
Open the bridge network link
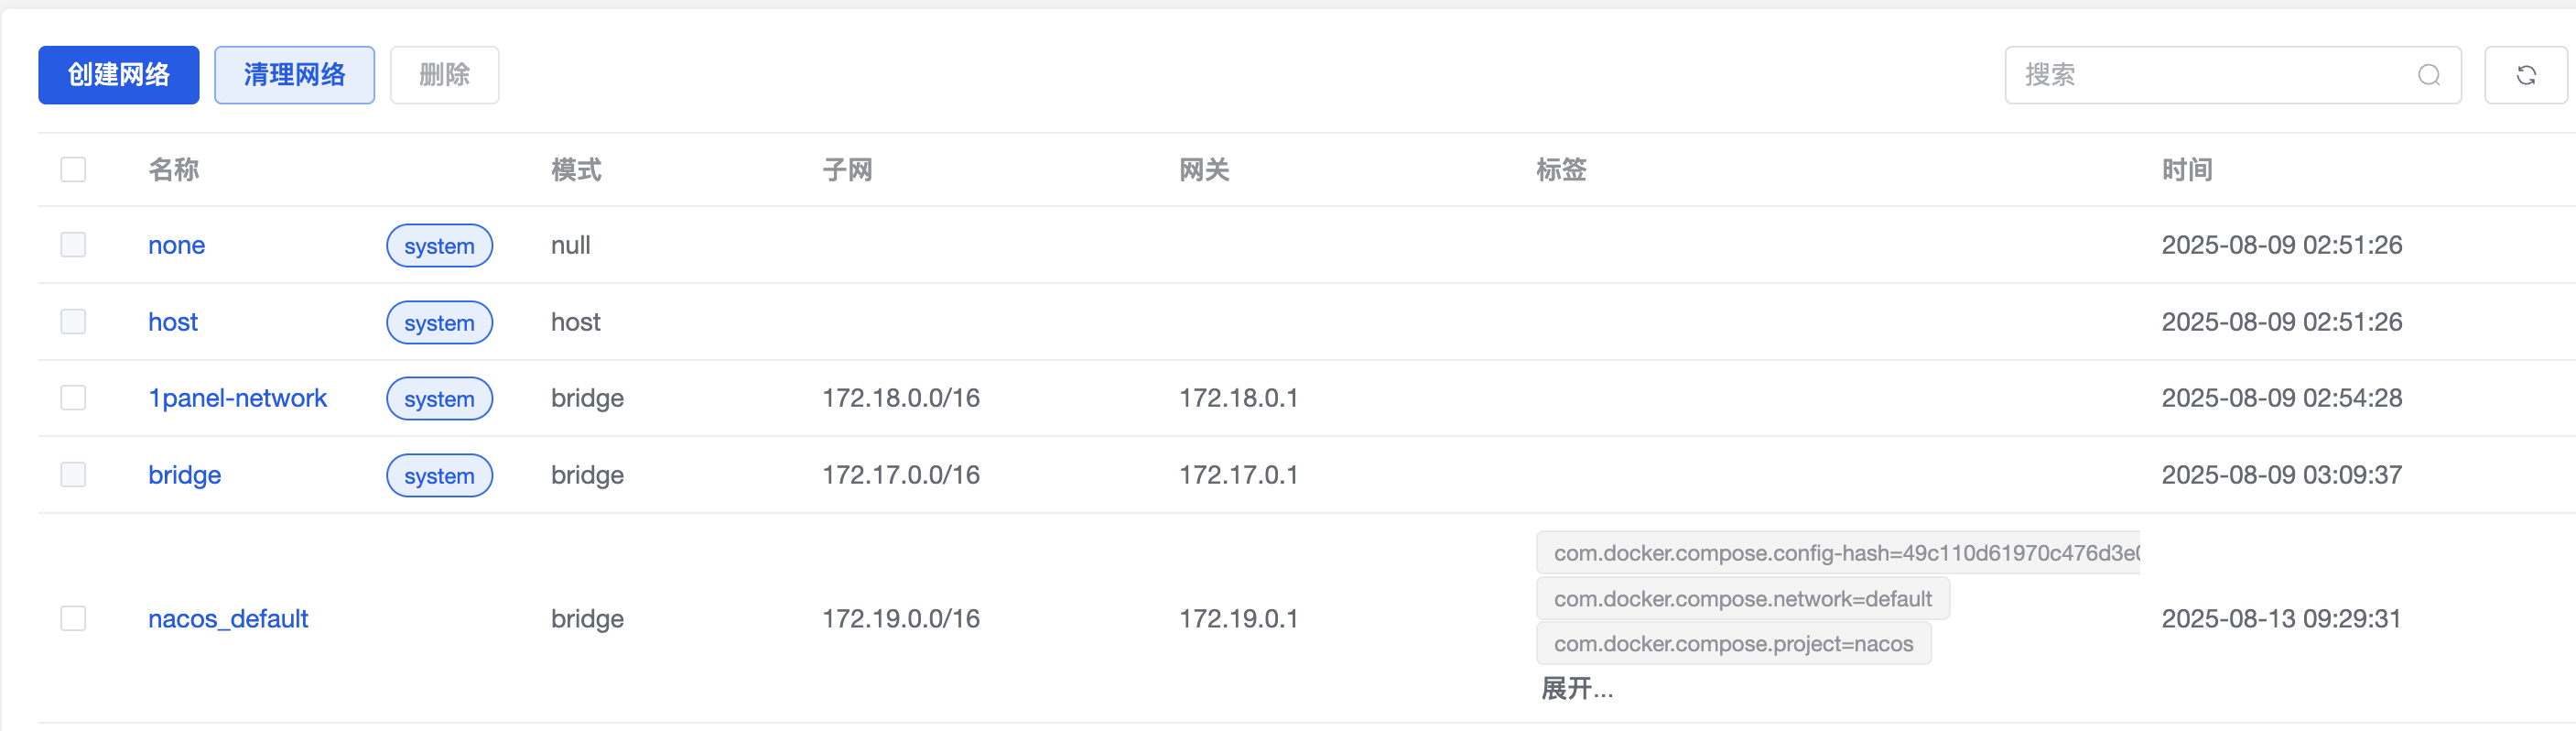[x=185, y=475]
